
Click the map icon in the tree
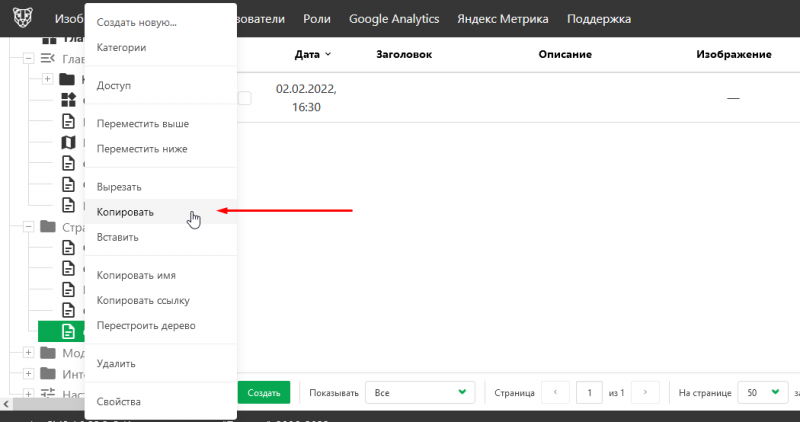(x=69, y=142)
